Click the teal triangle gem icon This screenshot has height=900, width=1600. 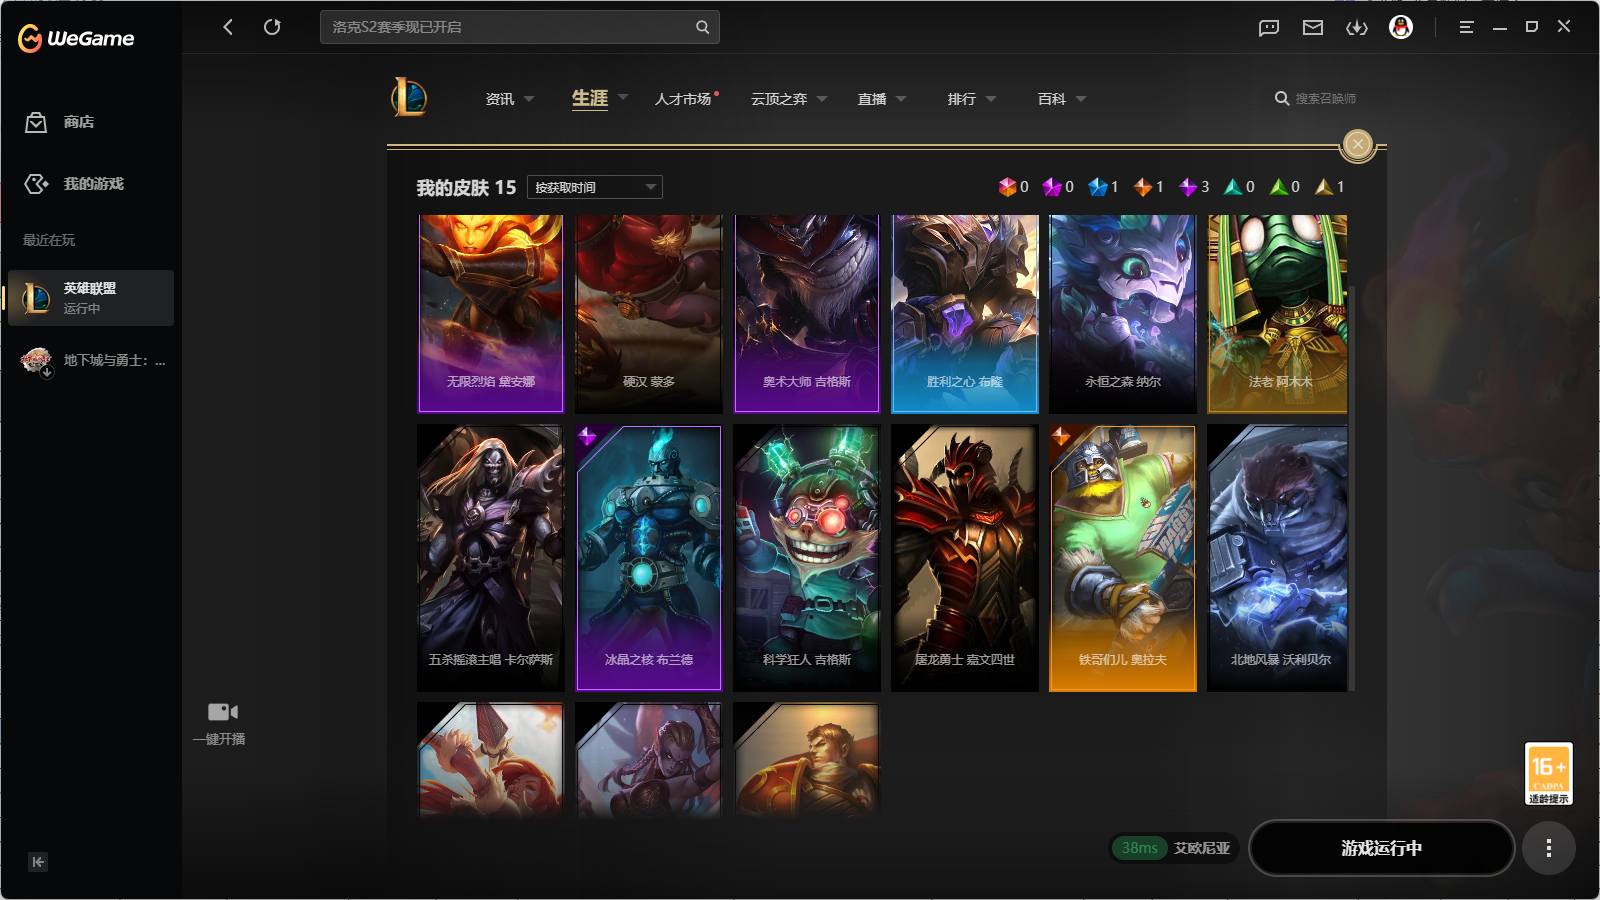(x=1233, y=187)
